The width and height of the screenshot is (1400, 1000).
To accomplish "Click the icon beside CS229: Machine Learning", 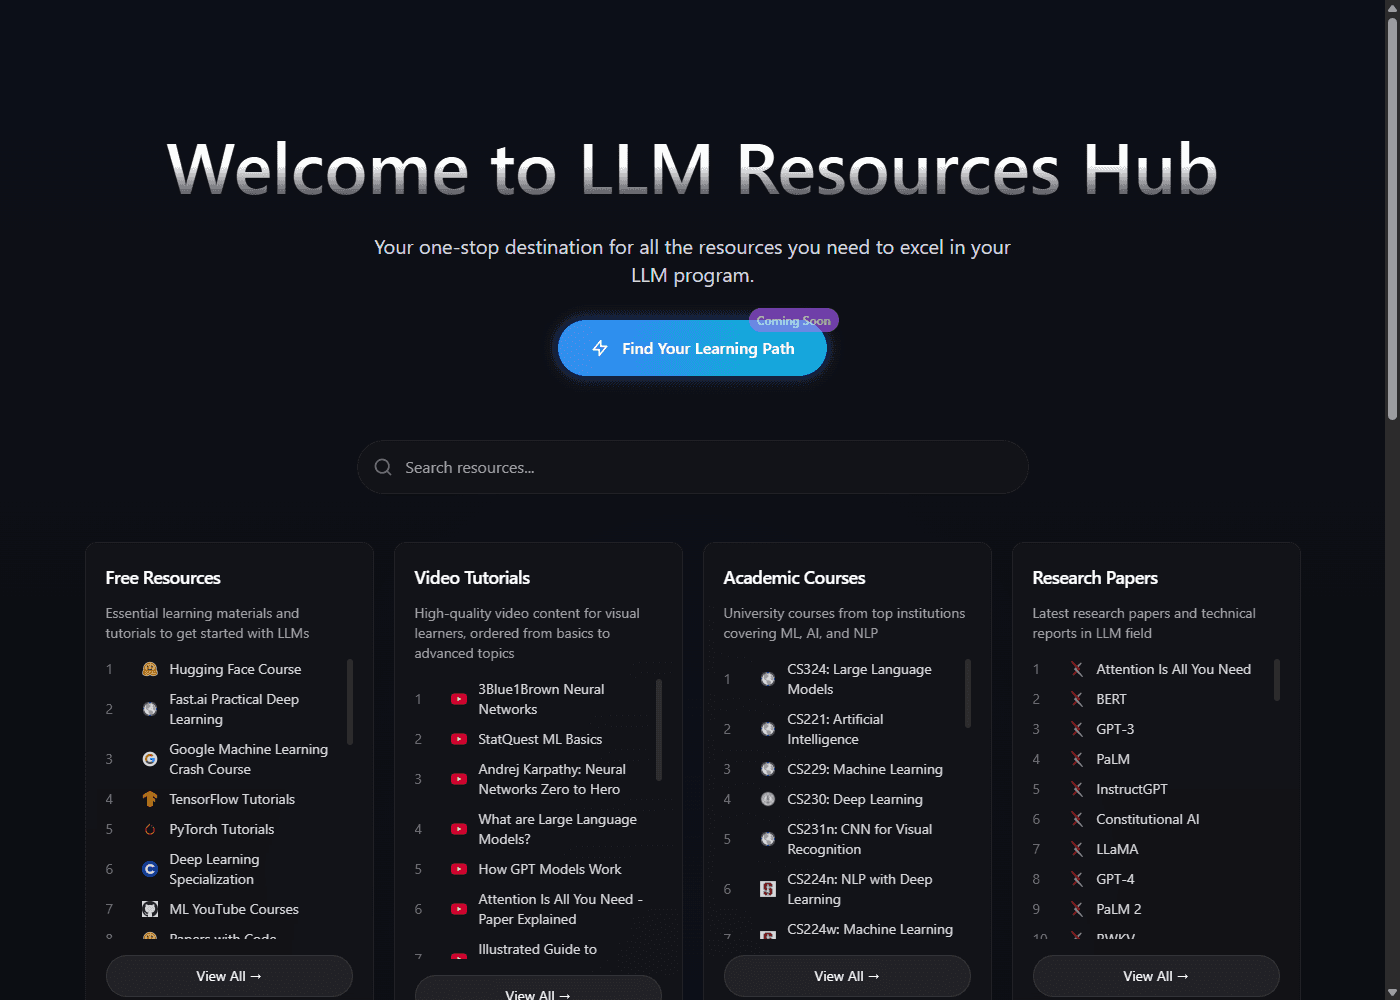I will pyautogui.click(x=768, y=769).
